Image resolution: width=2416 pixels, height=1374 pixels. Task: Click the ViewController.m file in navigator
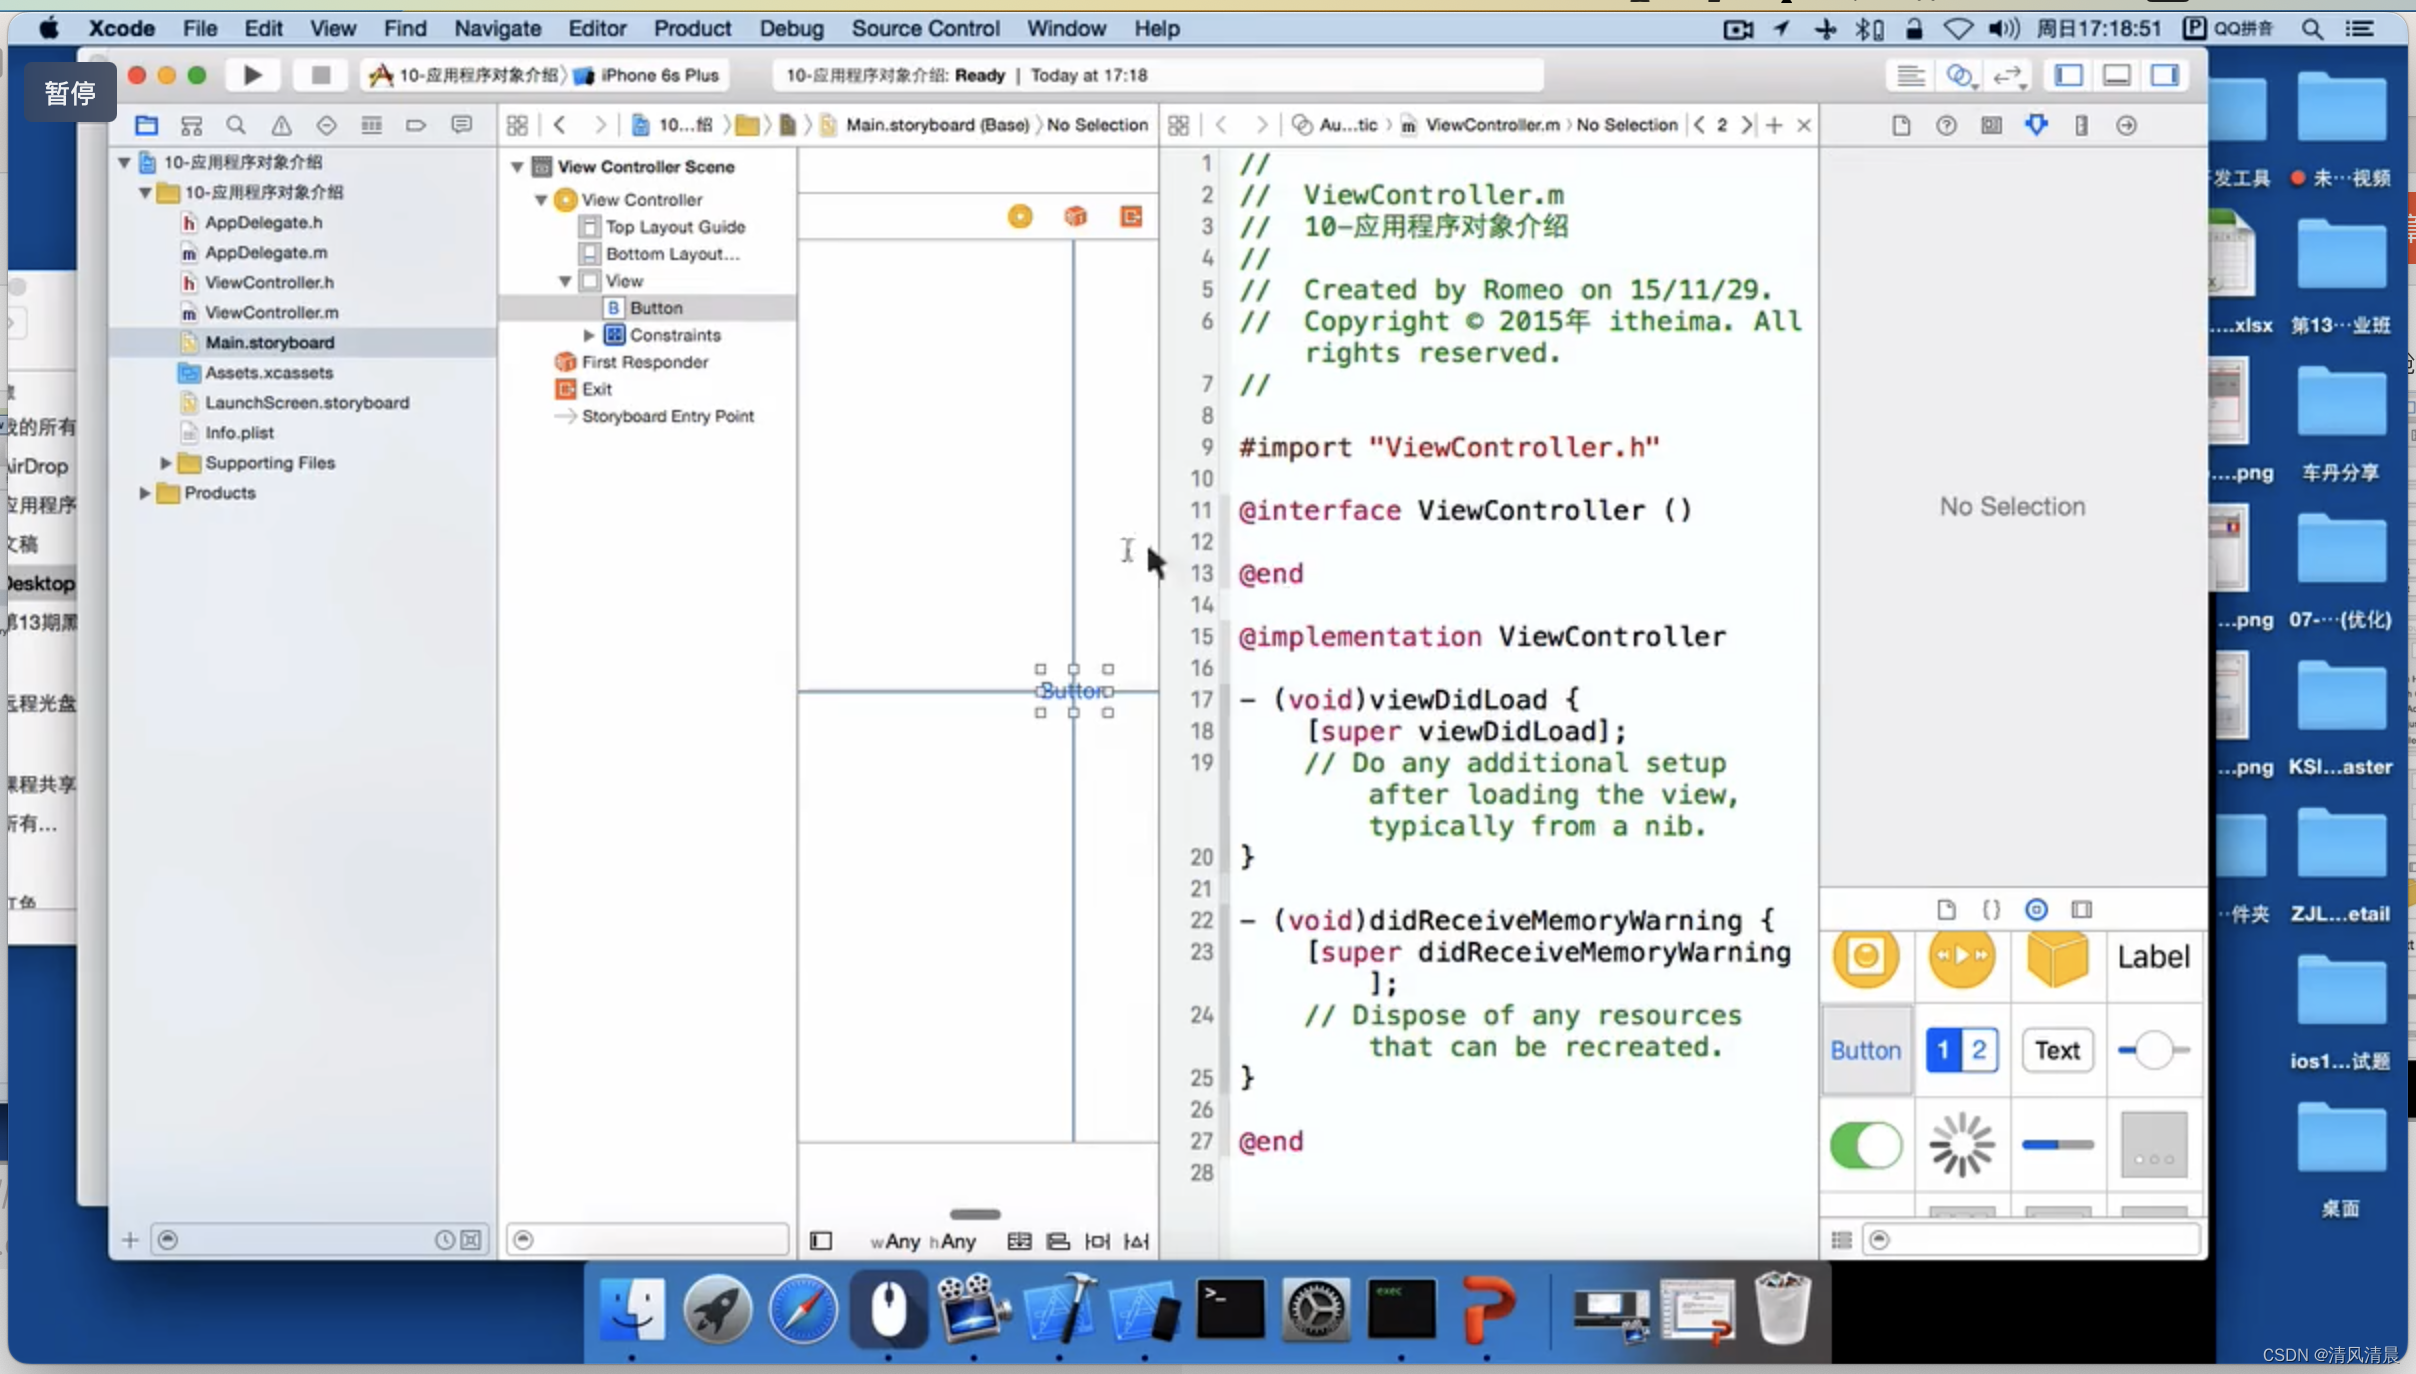point(270,312)
